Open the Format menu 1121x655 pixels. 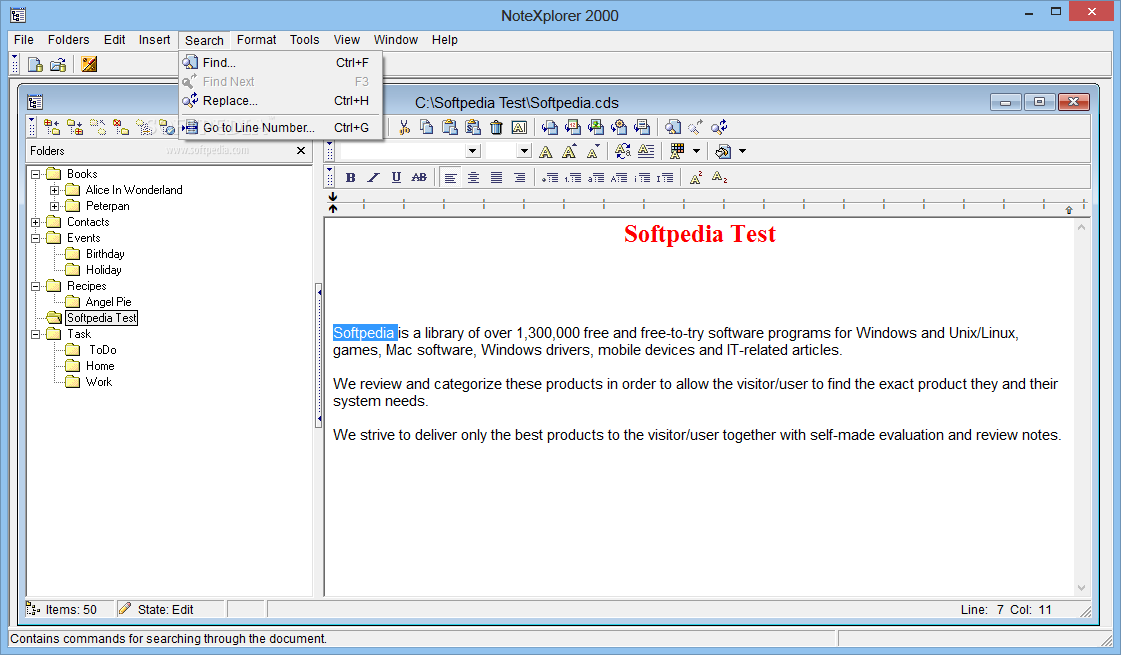[x=257, y=40]
